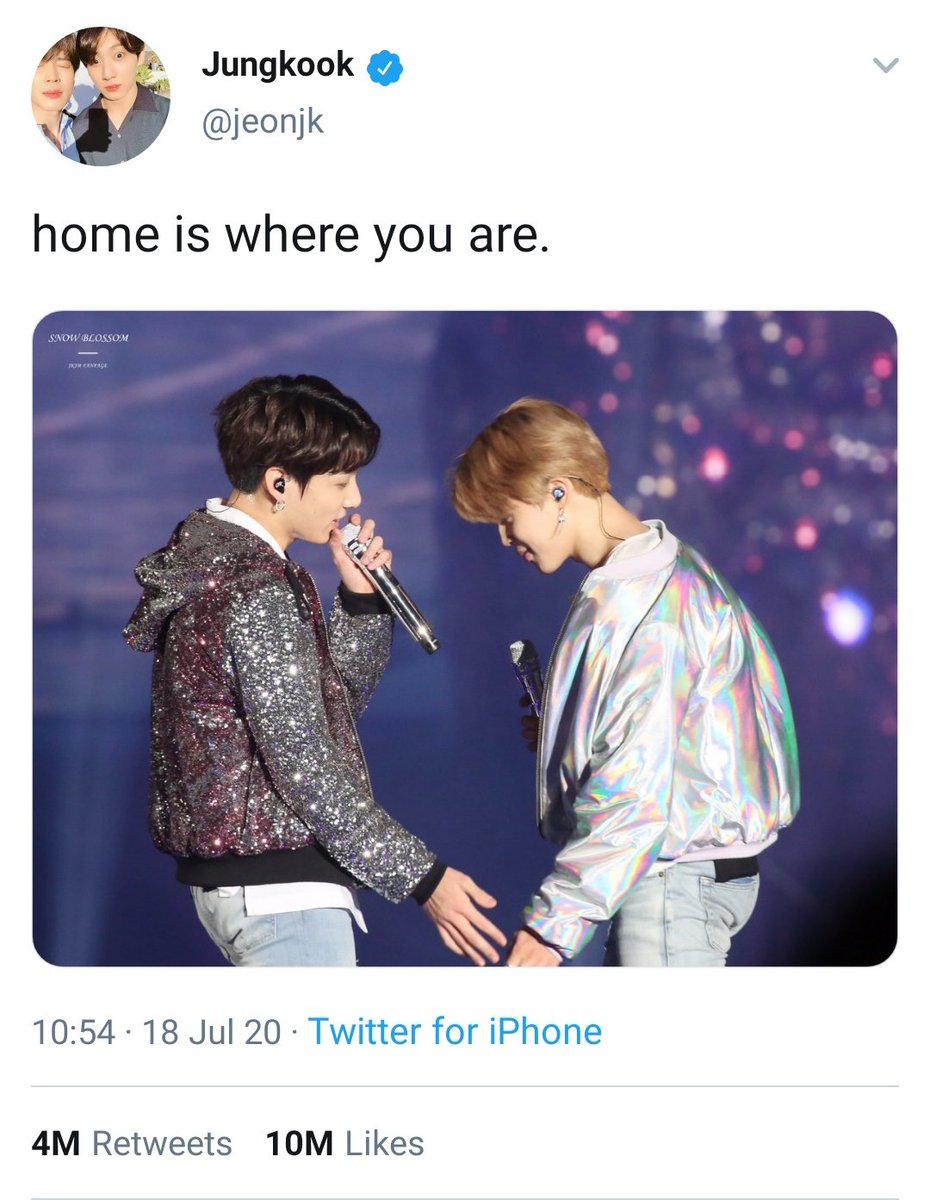Click the 18 Jul 20 date
Viewport: 930px width, 1200px height.
coord(212,1031)
